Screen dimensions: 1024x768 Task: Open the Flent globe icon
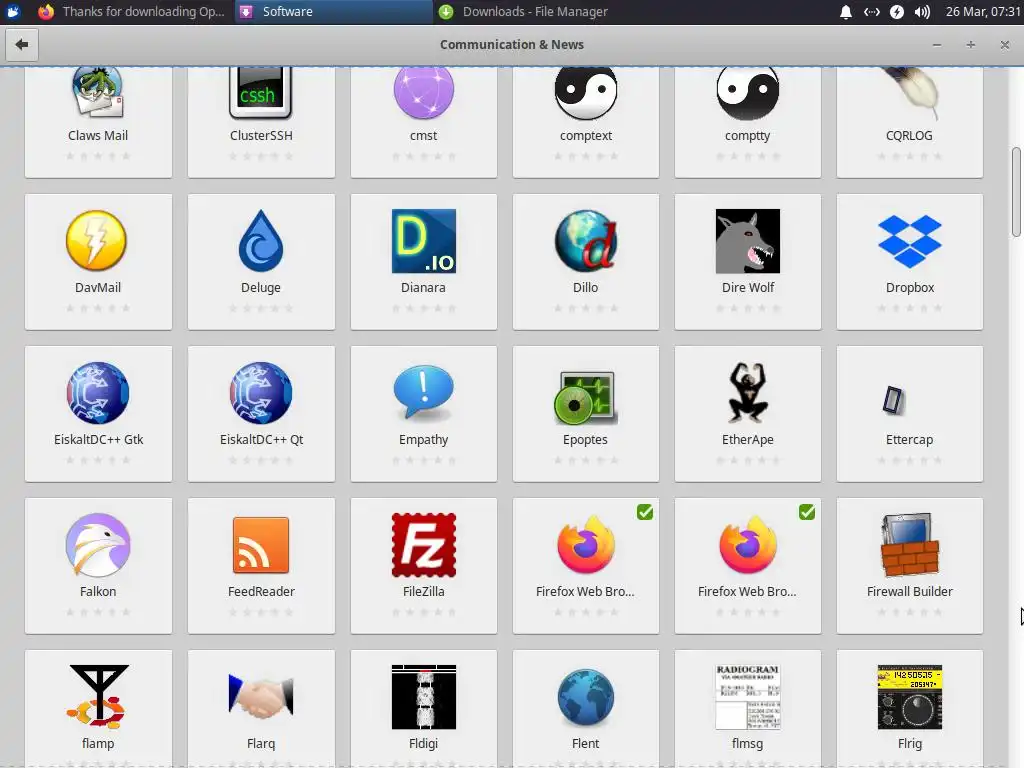coord(586,697)
